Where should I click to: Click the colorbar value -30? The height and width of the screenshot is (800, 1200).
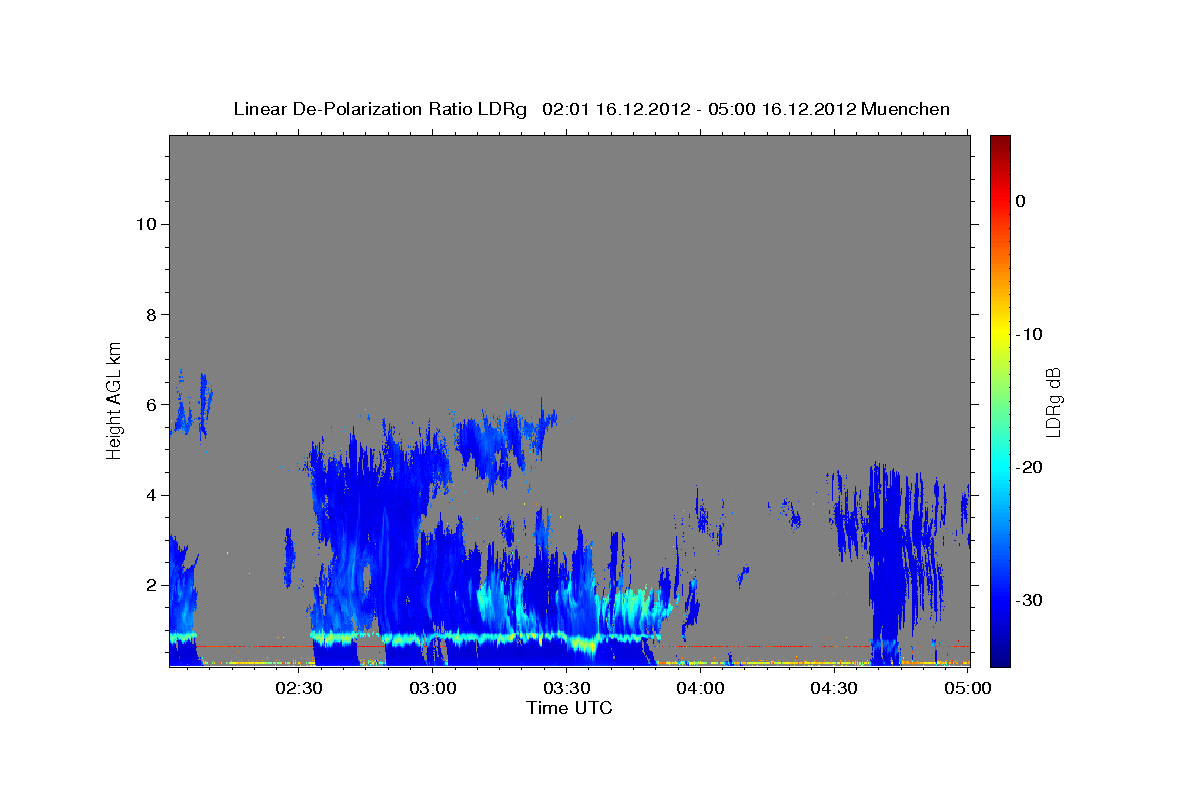tap(1029, 600)
